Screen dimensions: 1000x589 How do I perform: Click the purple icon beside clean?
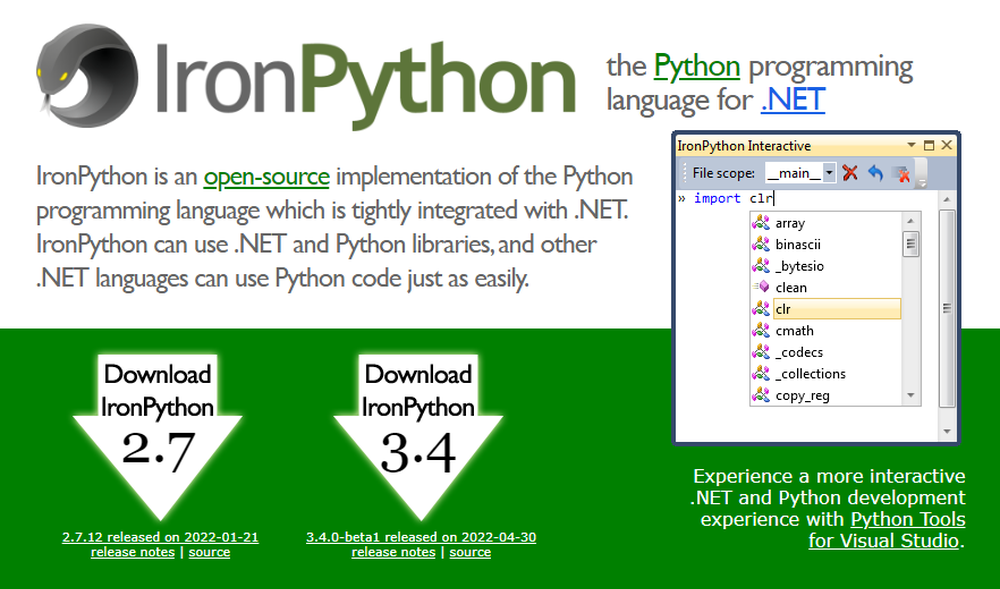761,287
